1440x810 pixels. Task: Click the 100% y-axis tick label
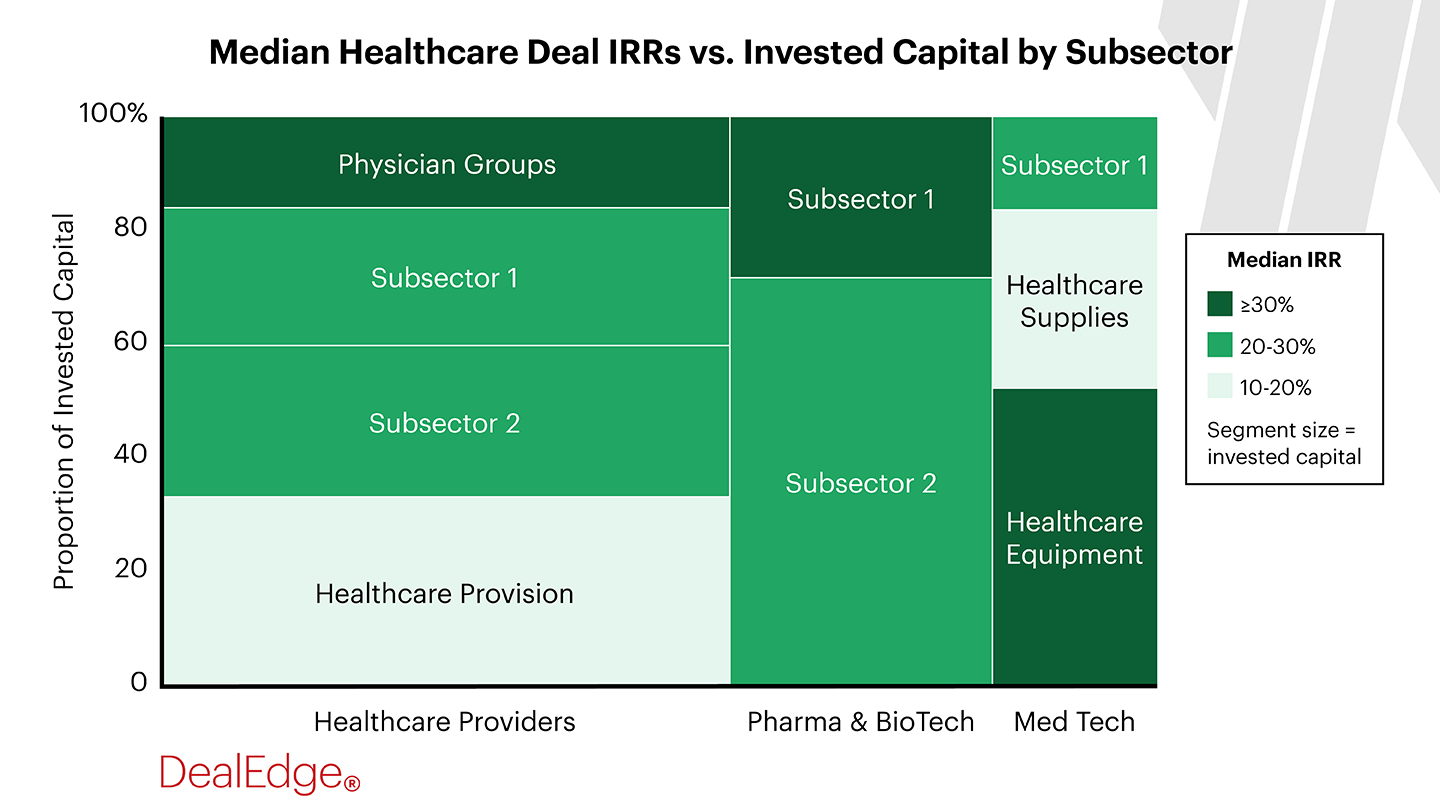coord(113,114)
